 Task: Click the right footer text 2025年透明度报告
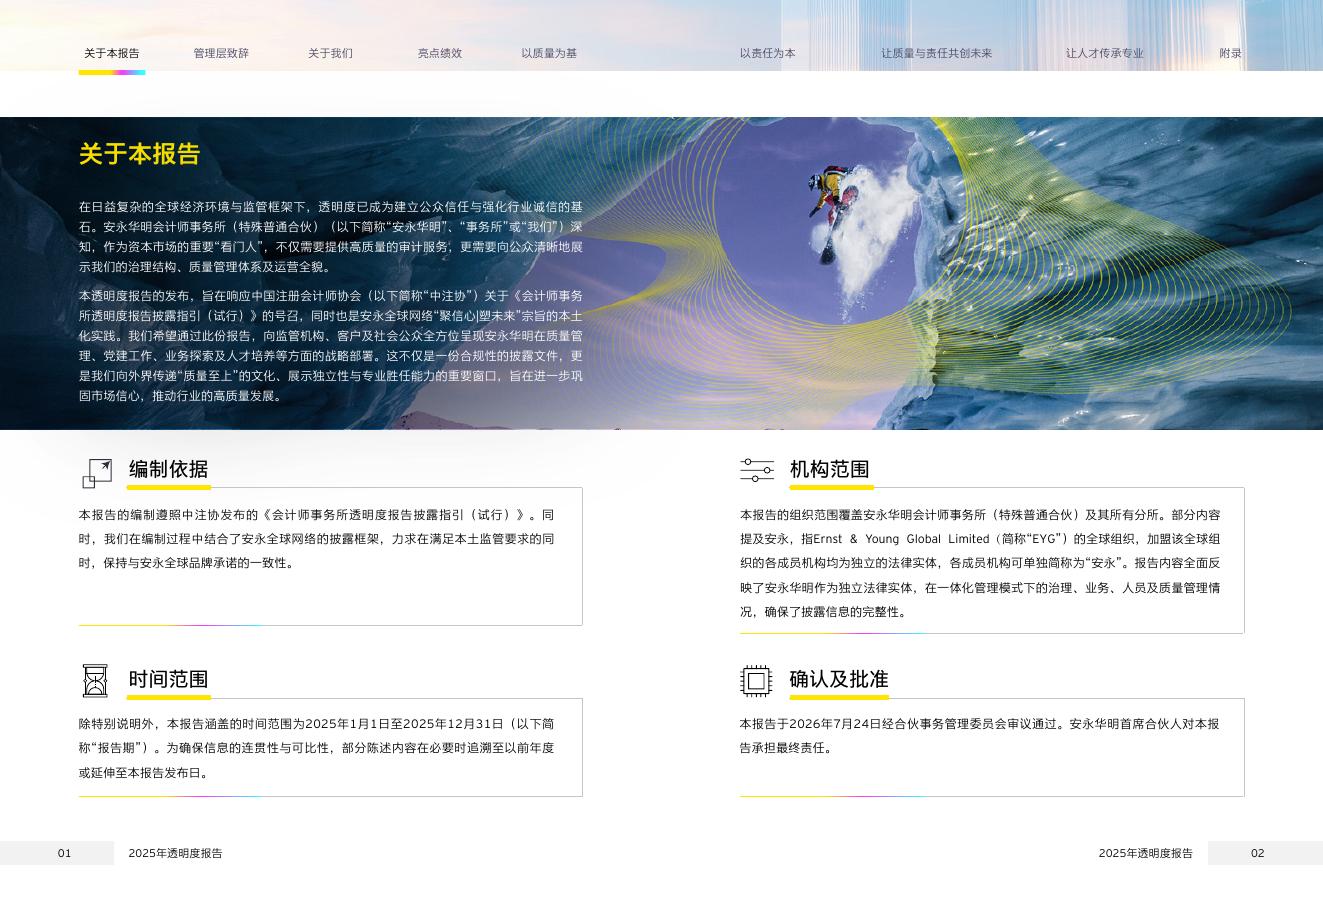point(1146,853)
